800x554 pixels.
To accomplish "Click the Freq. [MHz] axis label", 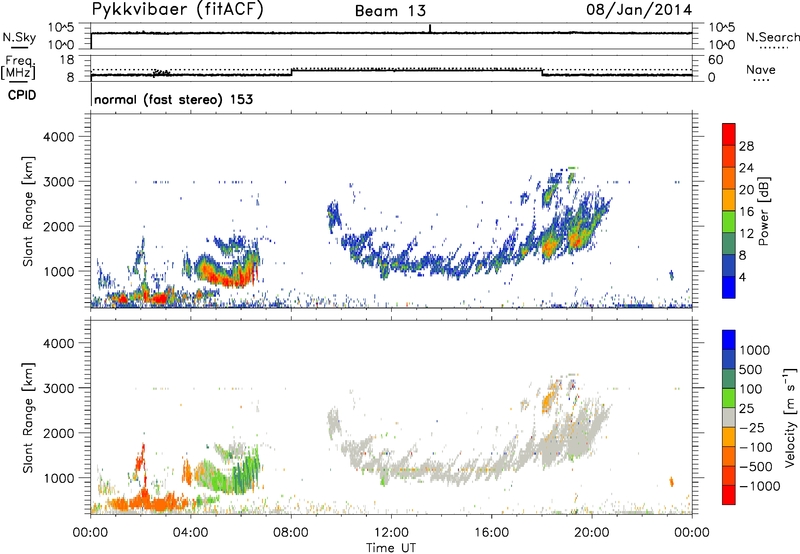I will (18, 68).
